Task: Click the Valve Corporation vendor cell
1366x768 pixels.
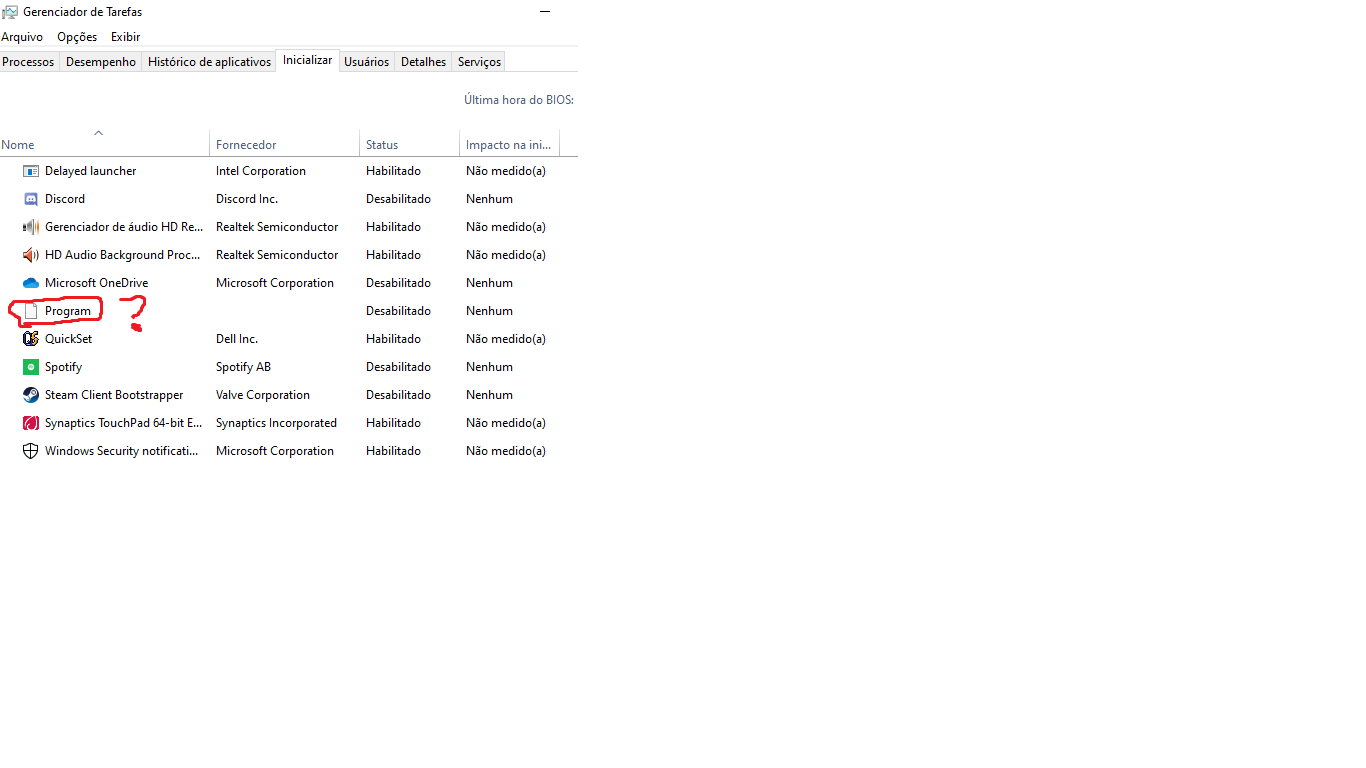Action: tap(263, 395)
